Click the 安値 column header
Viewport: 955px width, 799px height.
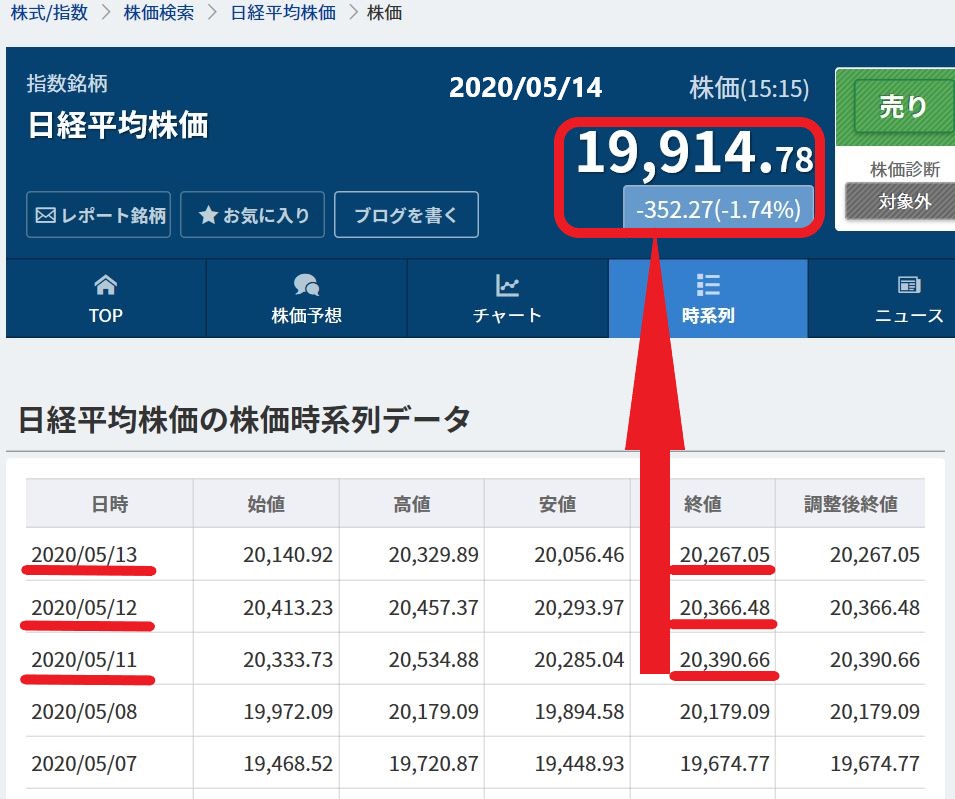pyautogui.click(x=557, y=504)
